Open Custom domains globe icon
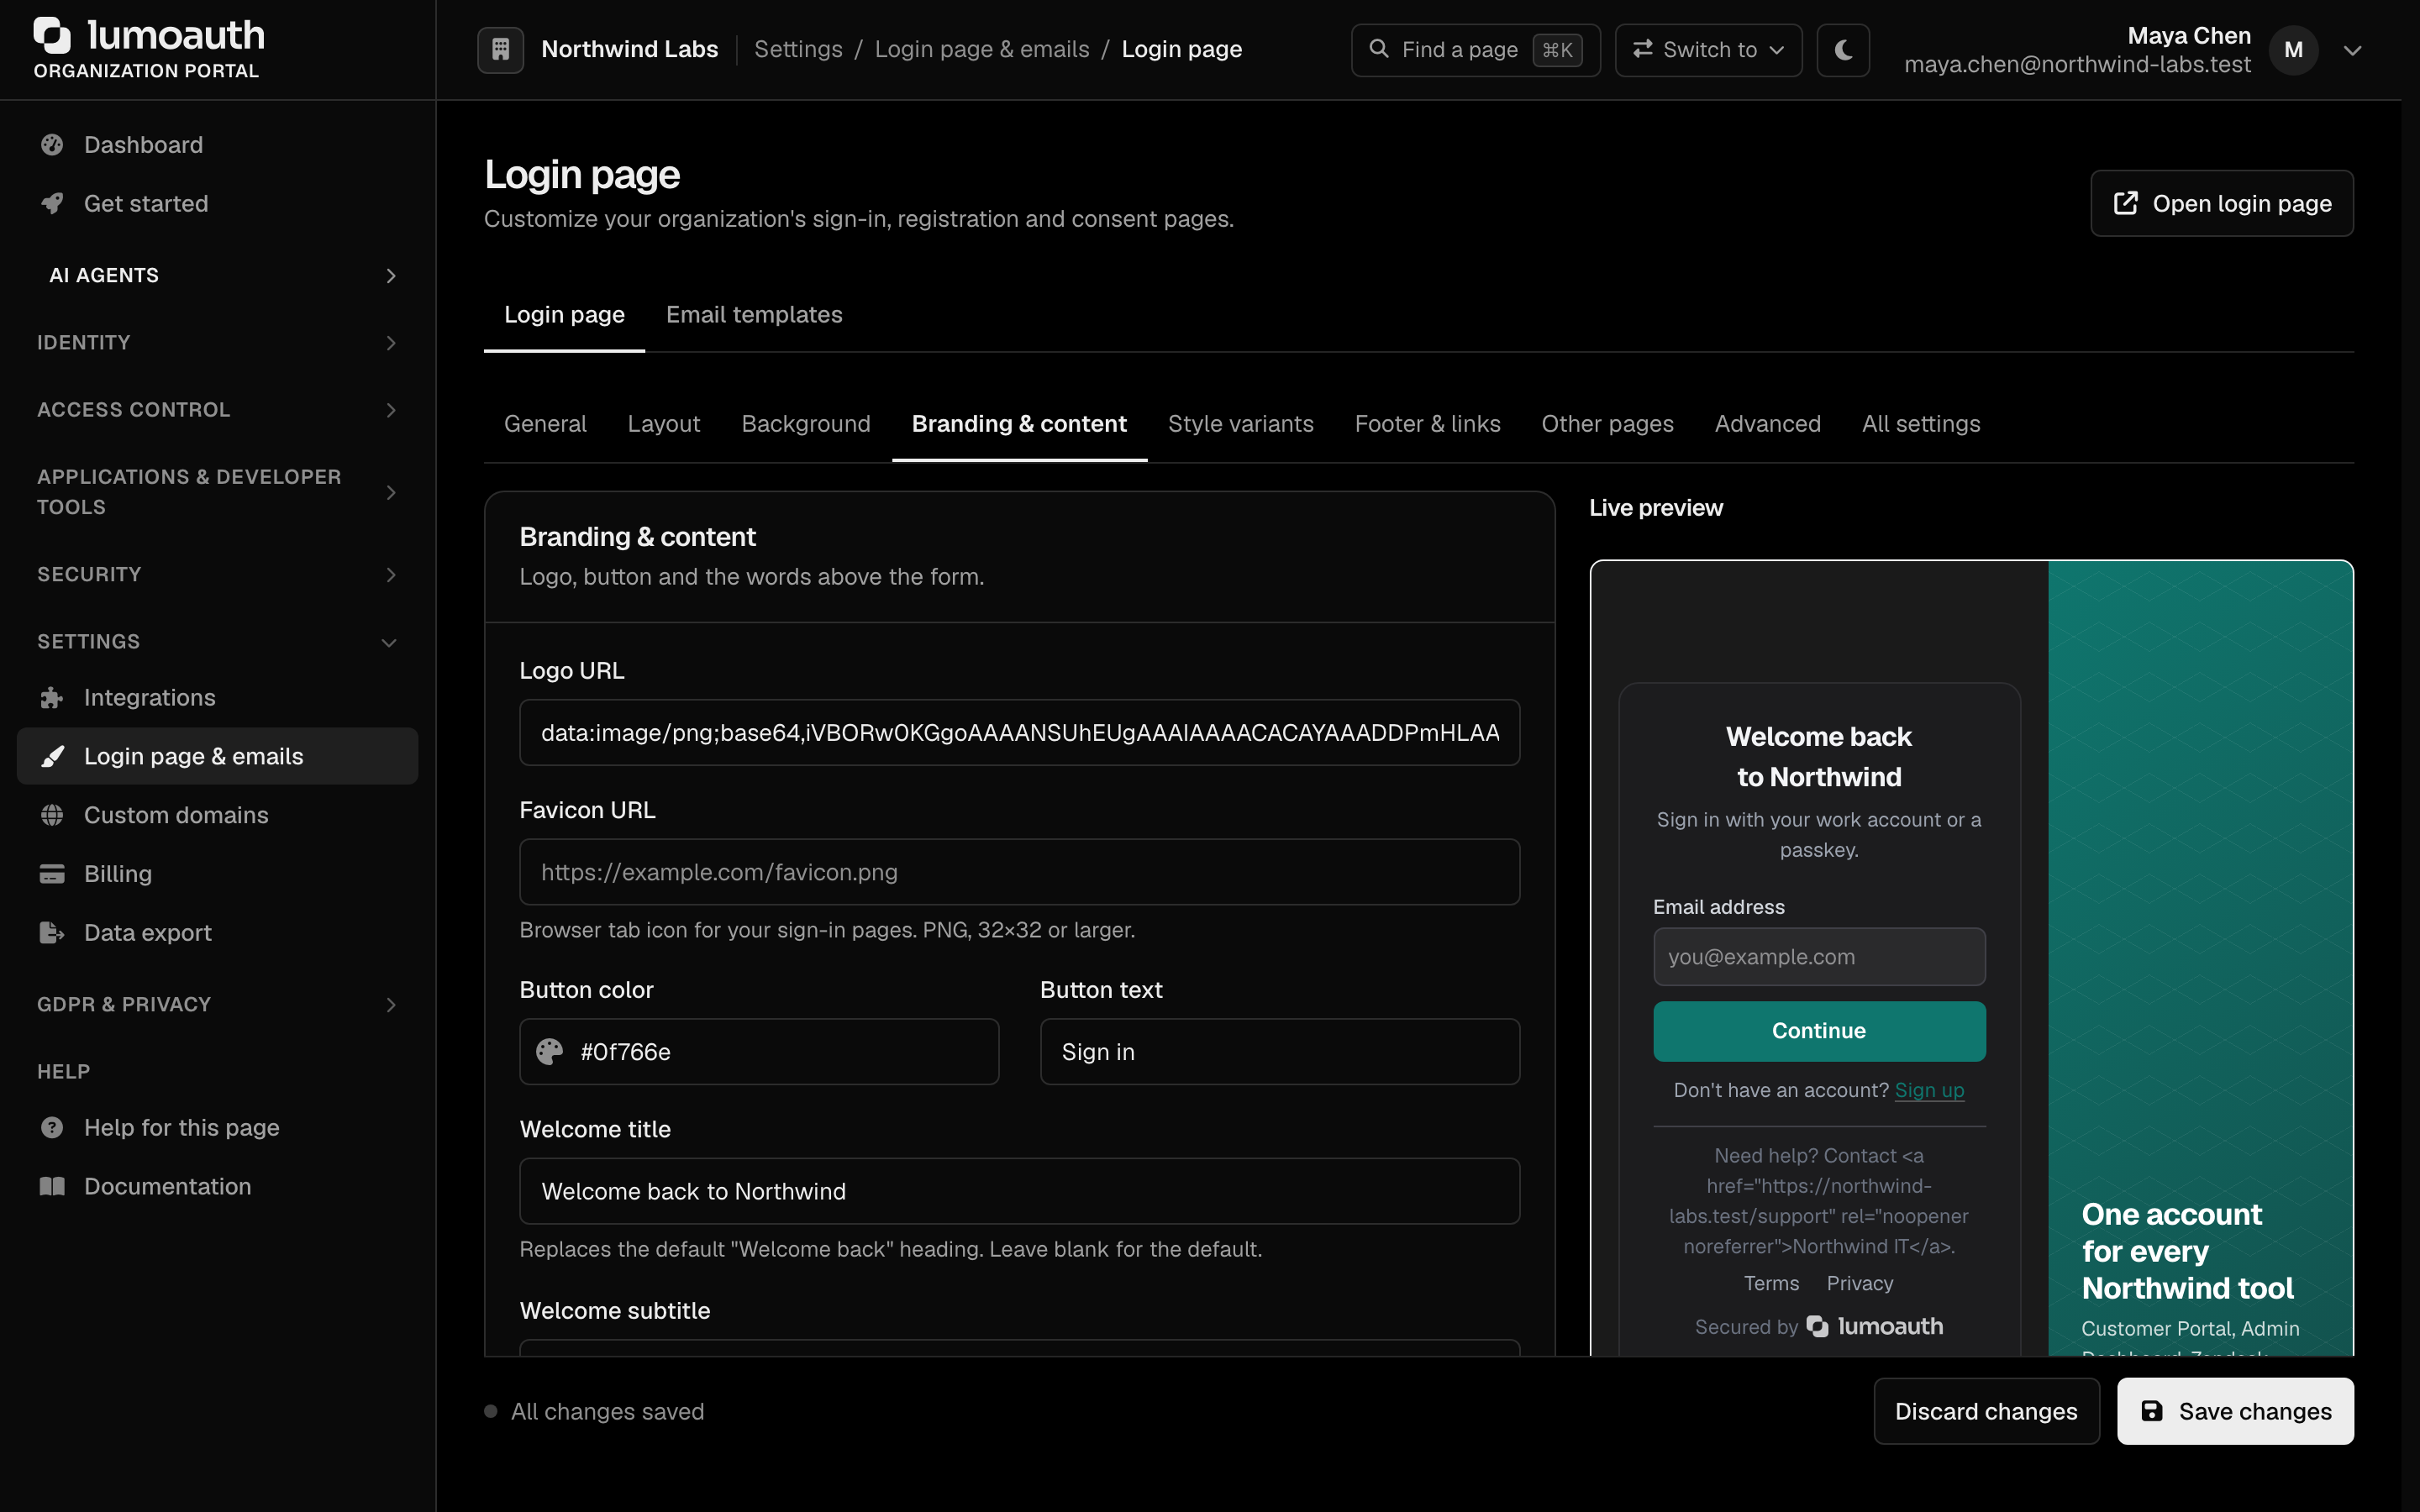2420x1512 pixels. pos(52,815)
